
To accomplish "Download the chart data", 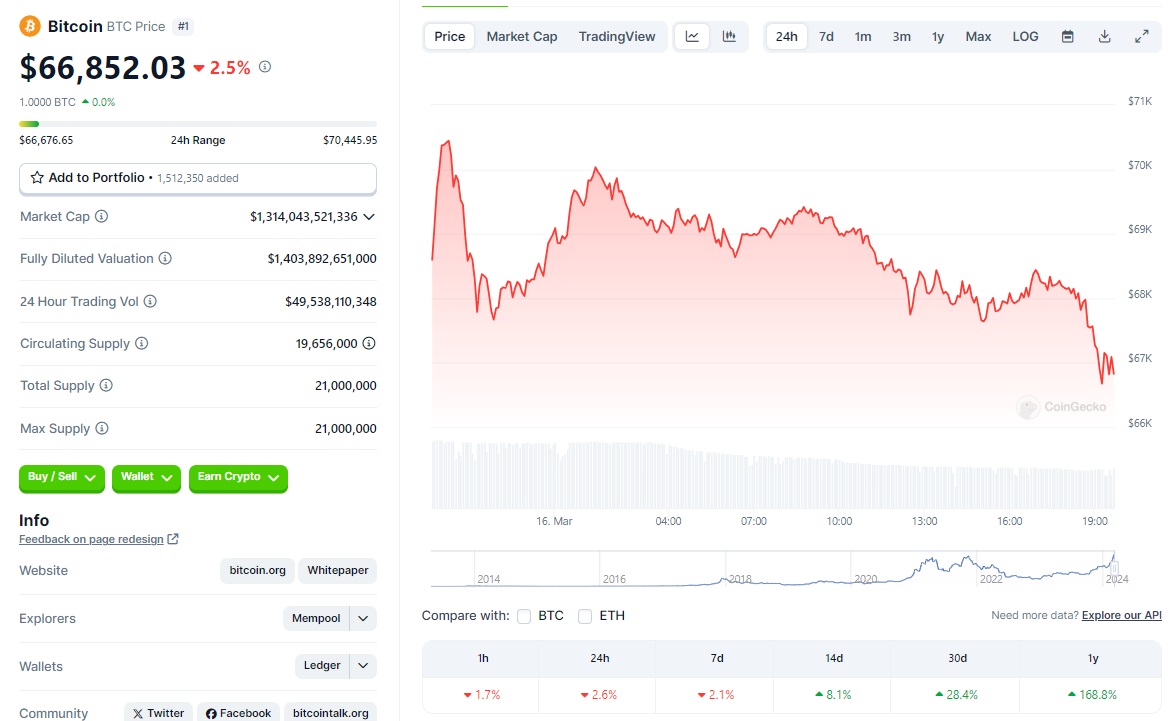I will [x=1104, y=37].
